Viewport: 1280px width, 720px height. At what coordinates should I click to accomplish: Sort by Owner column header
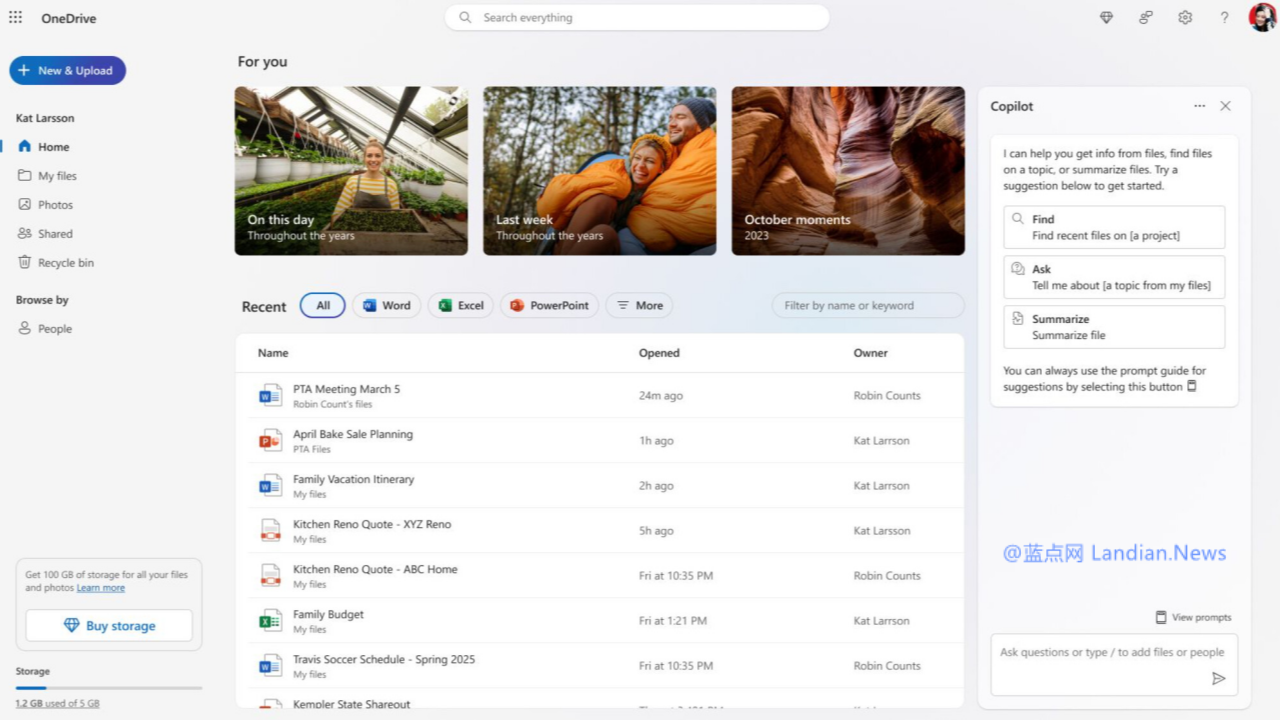coord(870,353)
